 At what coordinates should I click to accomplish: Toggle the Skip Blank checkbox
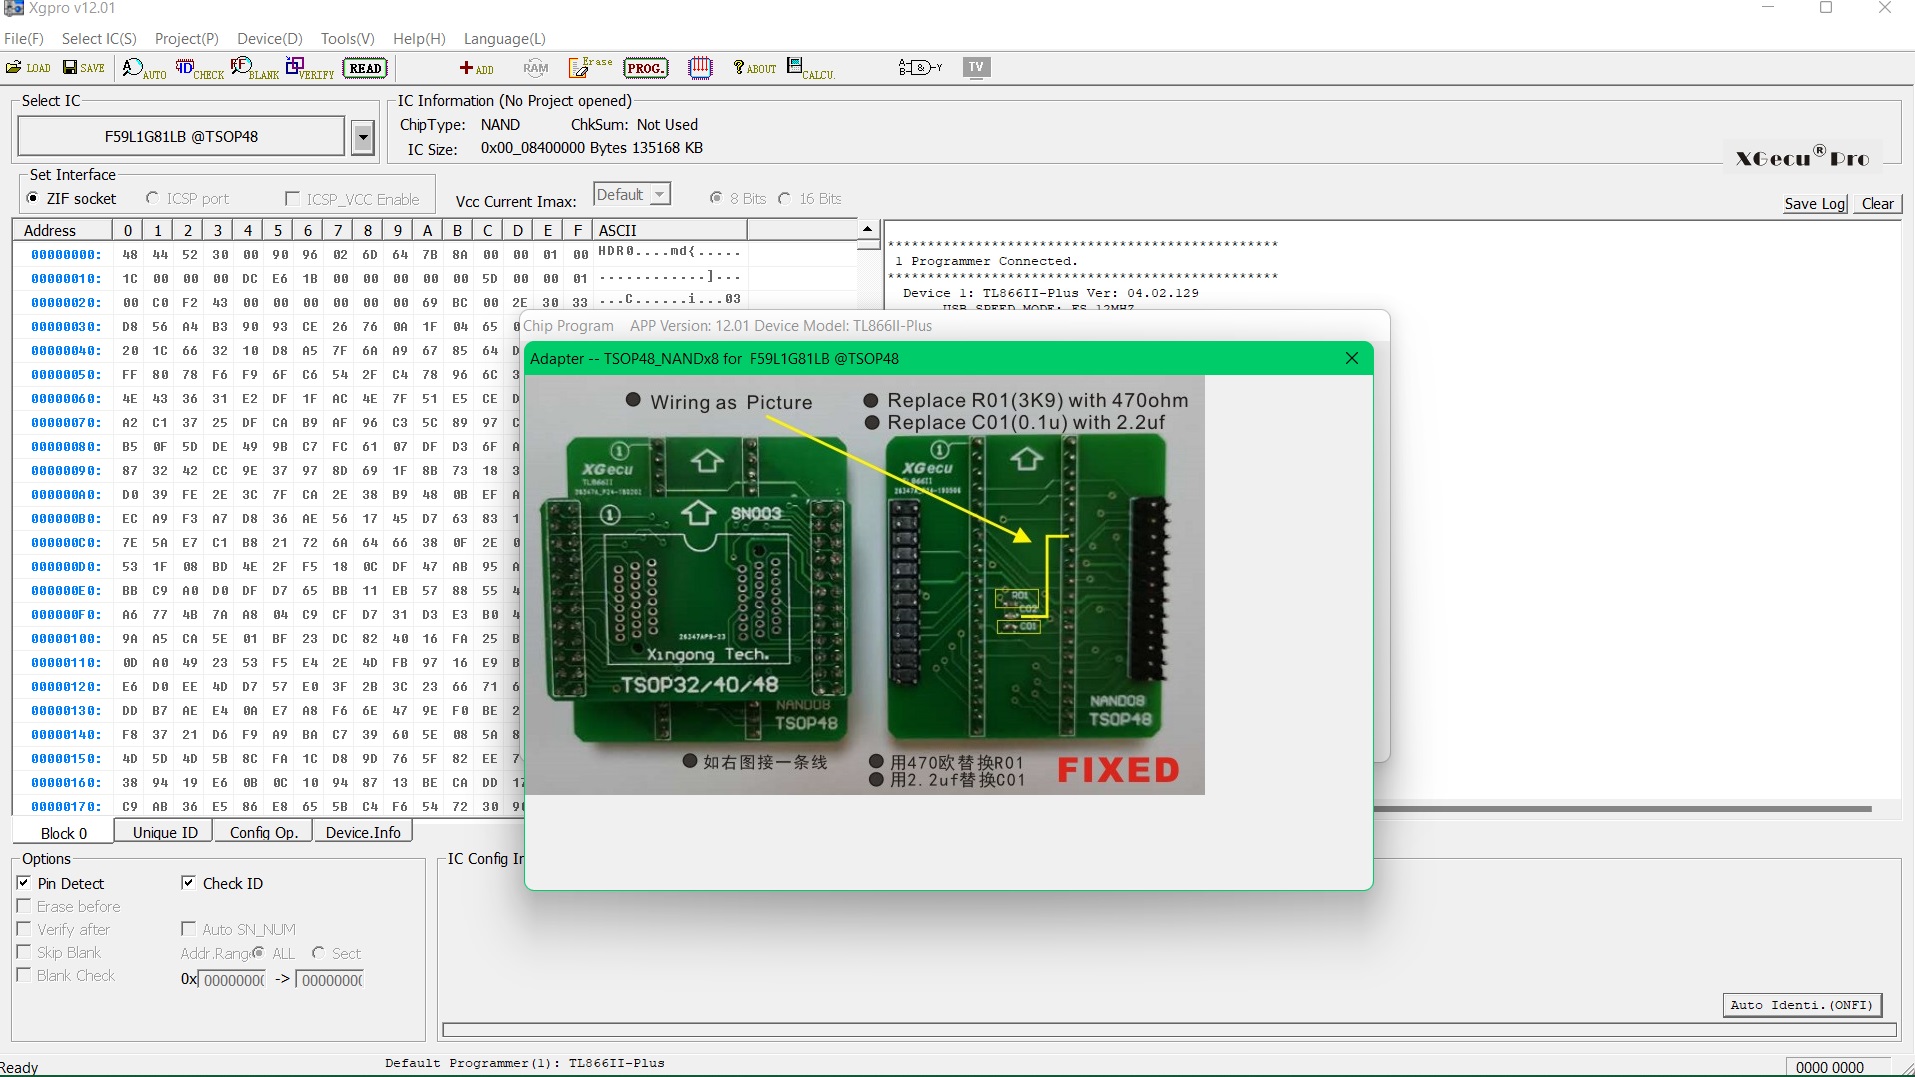24,952
